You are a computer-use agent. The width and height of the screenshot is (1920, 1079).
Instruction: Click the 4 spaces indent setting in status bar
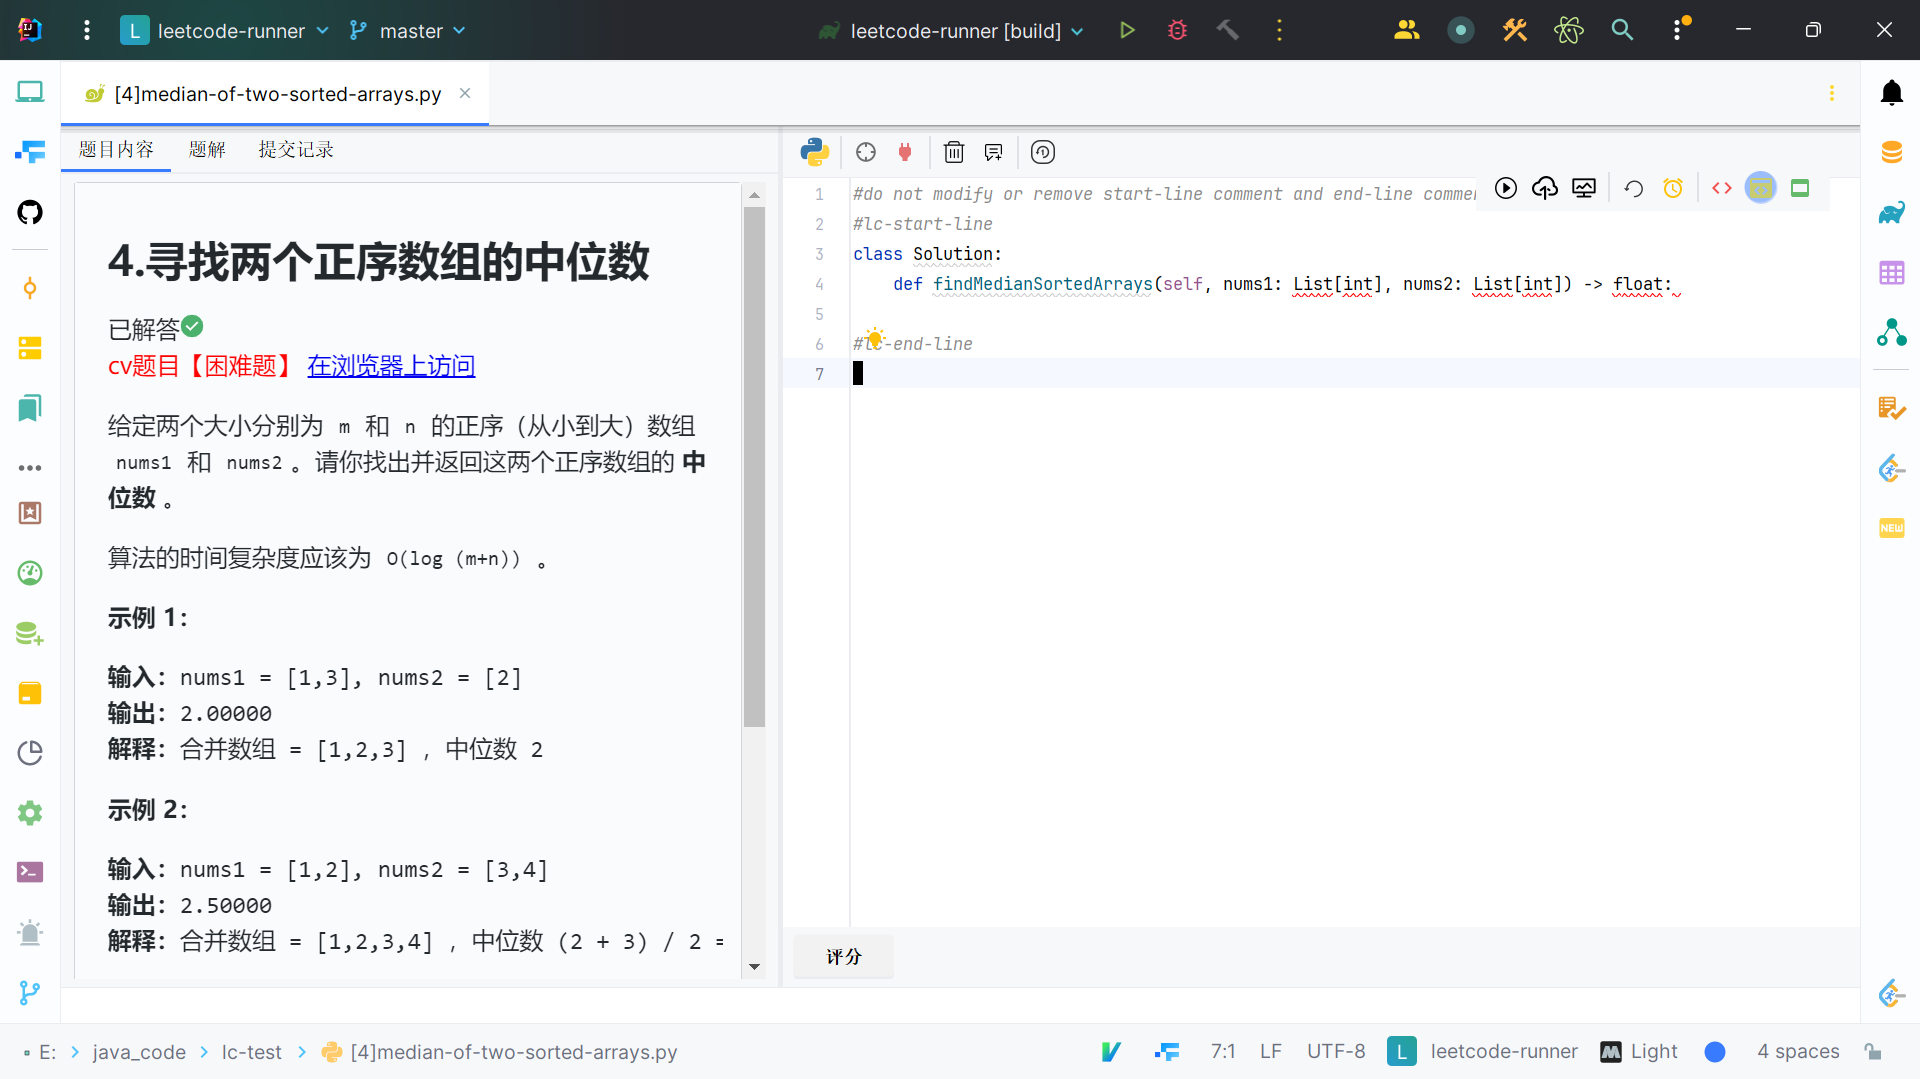pos(1798,1052)
